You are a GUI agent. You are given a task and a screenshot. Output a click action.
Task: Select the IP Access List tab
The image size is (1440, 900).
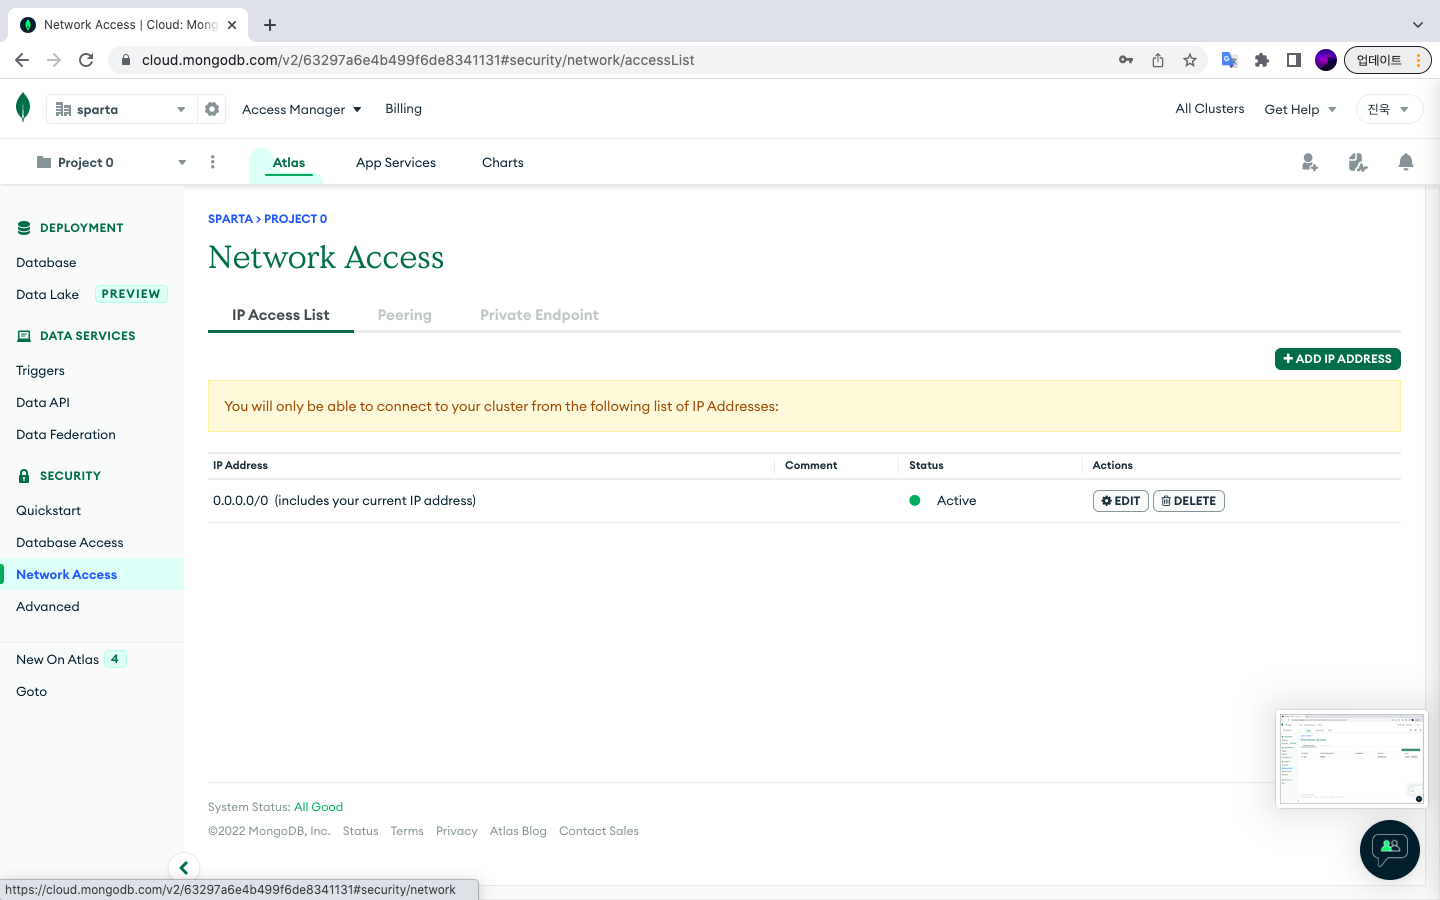pyautogui.click(x=281, y=314)
